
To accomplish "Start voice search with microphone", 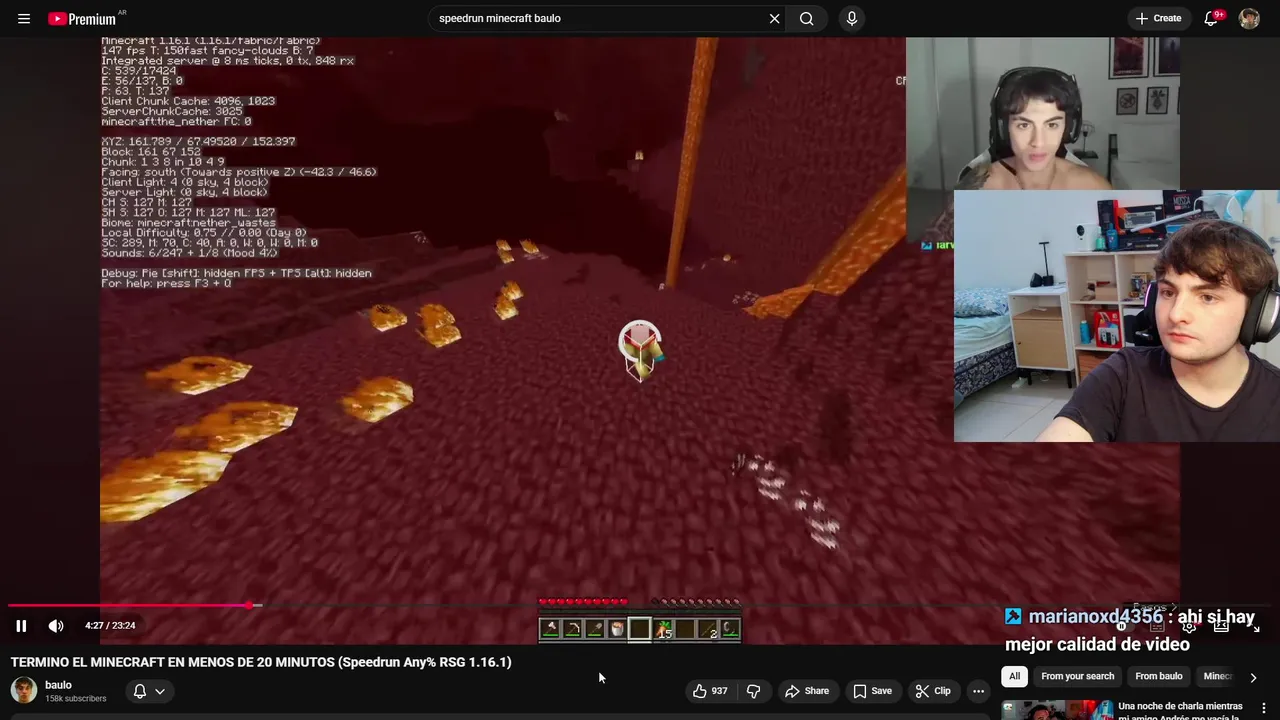I will pos(852,18).
